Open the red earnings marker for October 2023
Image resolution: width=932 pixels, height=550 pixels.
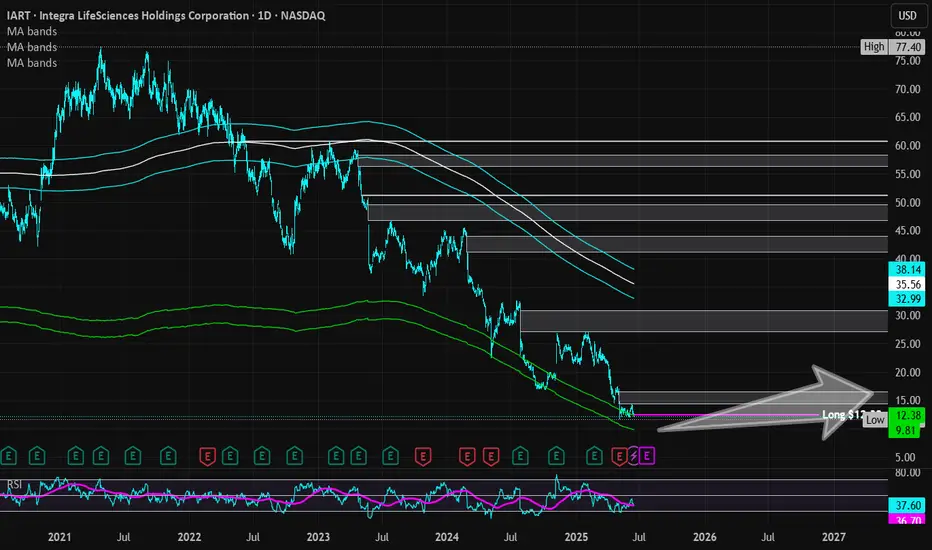click(423, 456)
